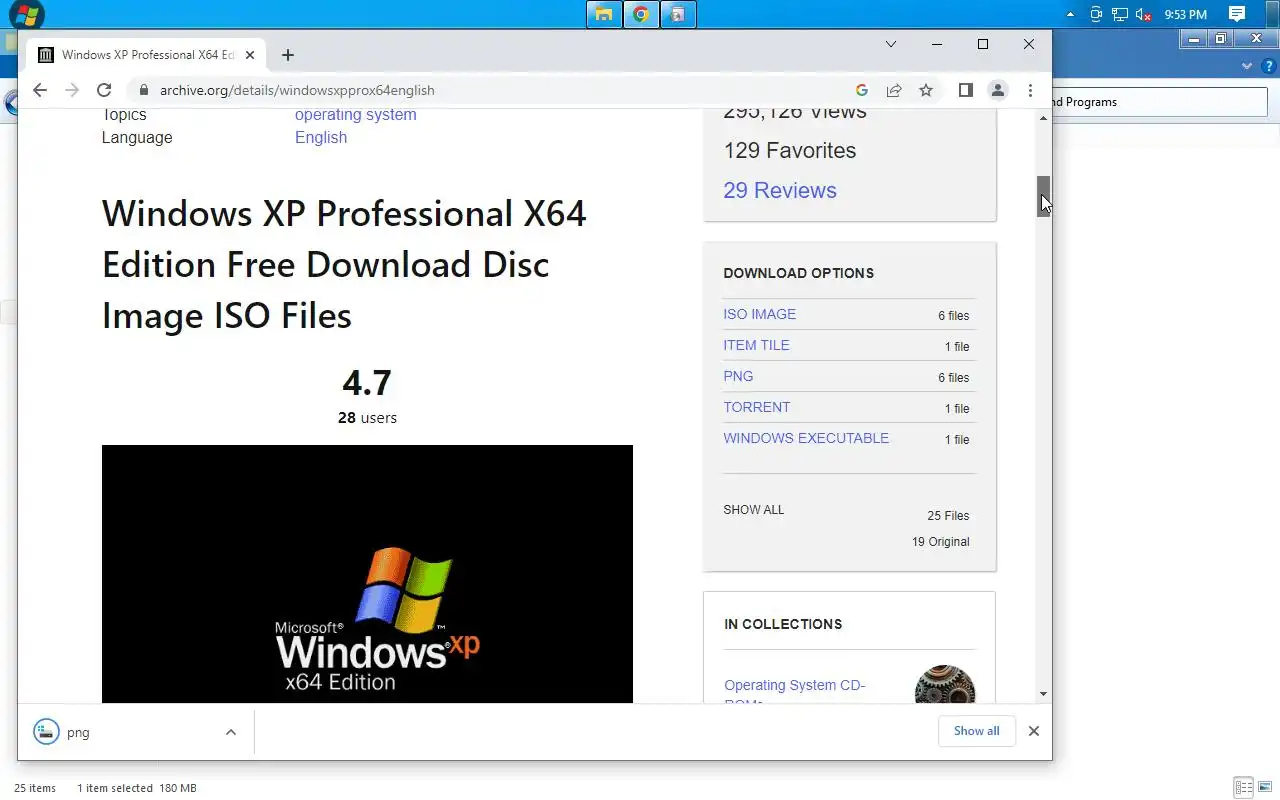
Task: Open the tab search dropdown
Action: (891, 44)
